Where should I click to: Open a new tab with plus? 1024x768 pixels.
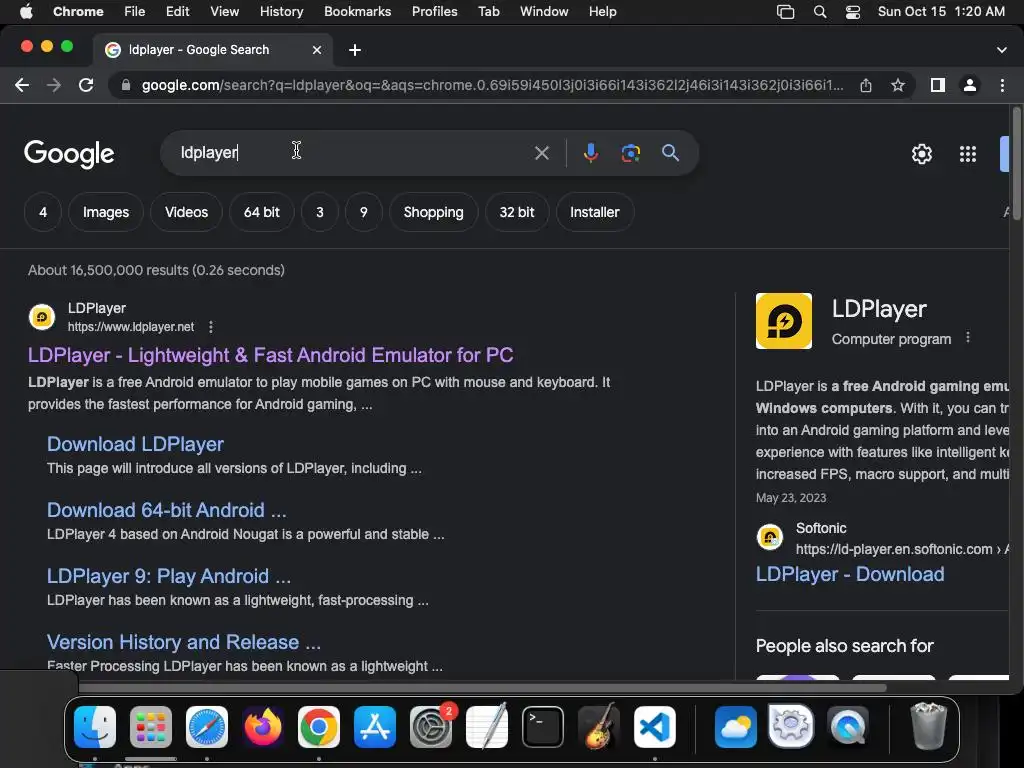[355, 50]
